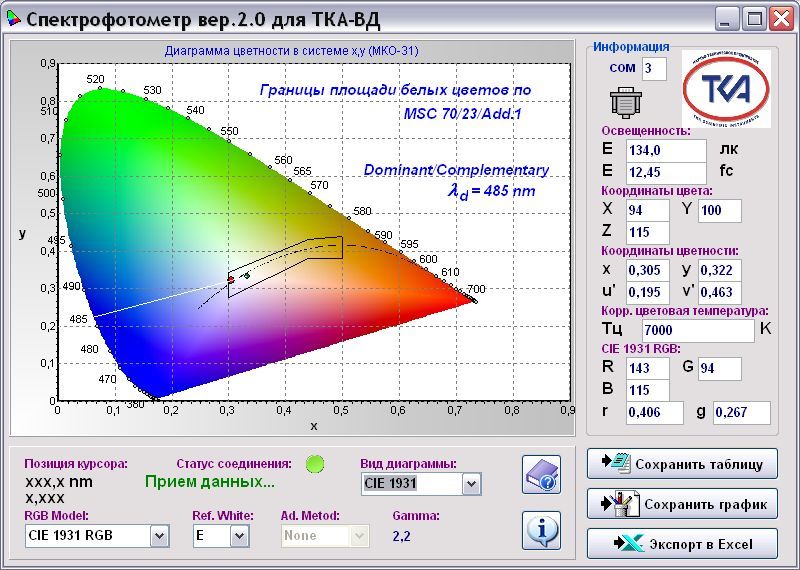Click Сохранить таблицу button
800x570 pixels.
tap(682, 464)
